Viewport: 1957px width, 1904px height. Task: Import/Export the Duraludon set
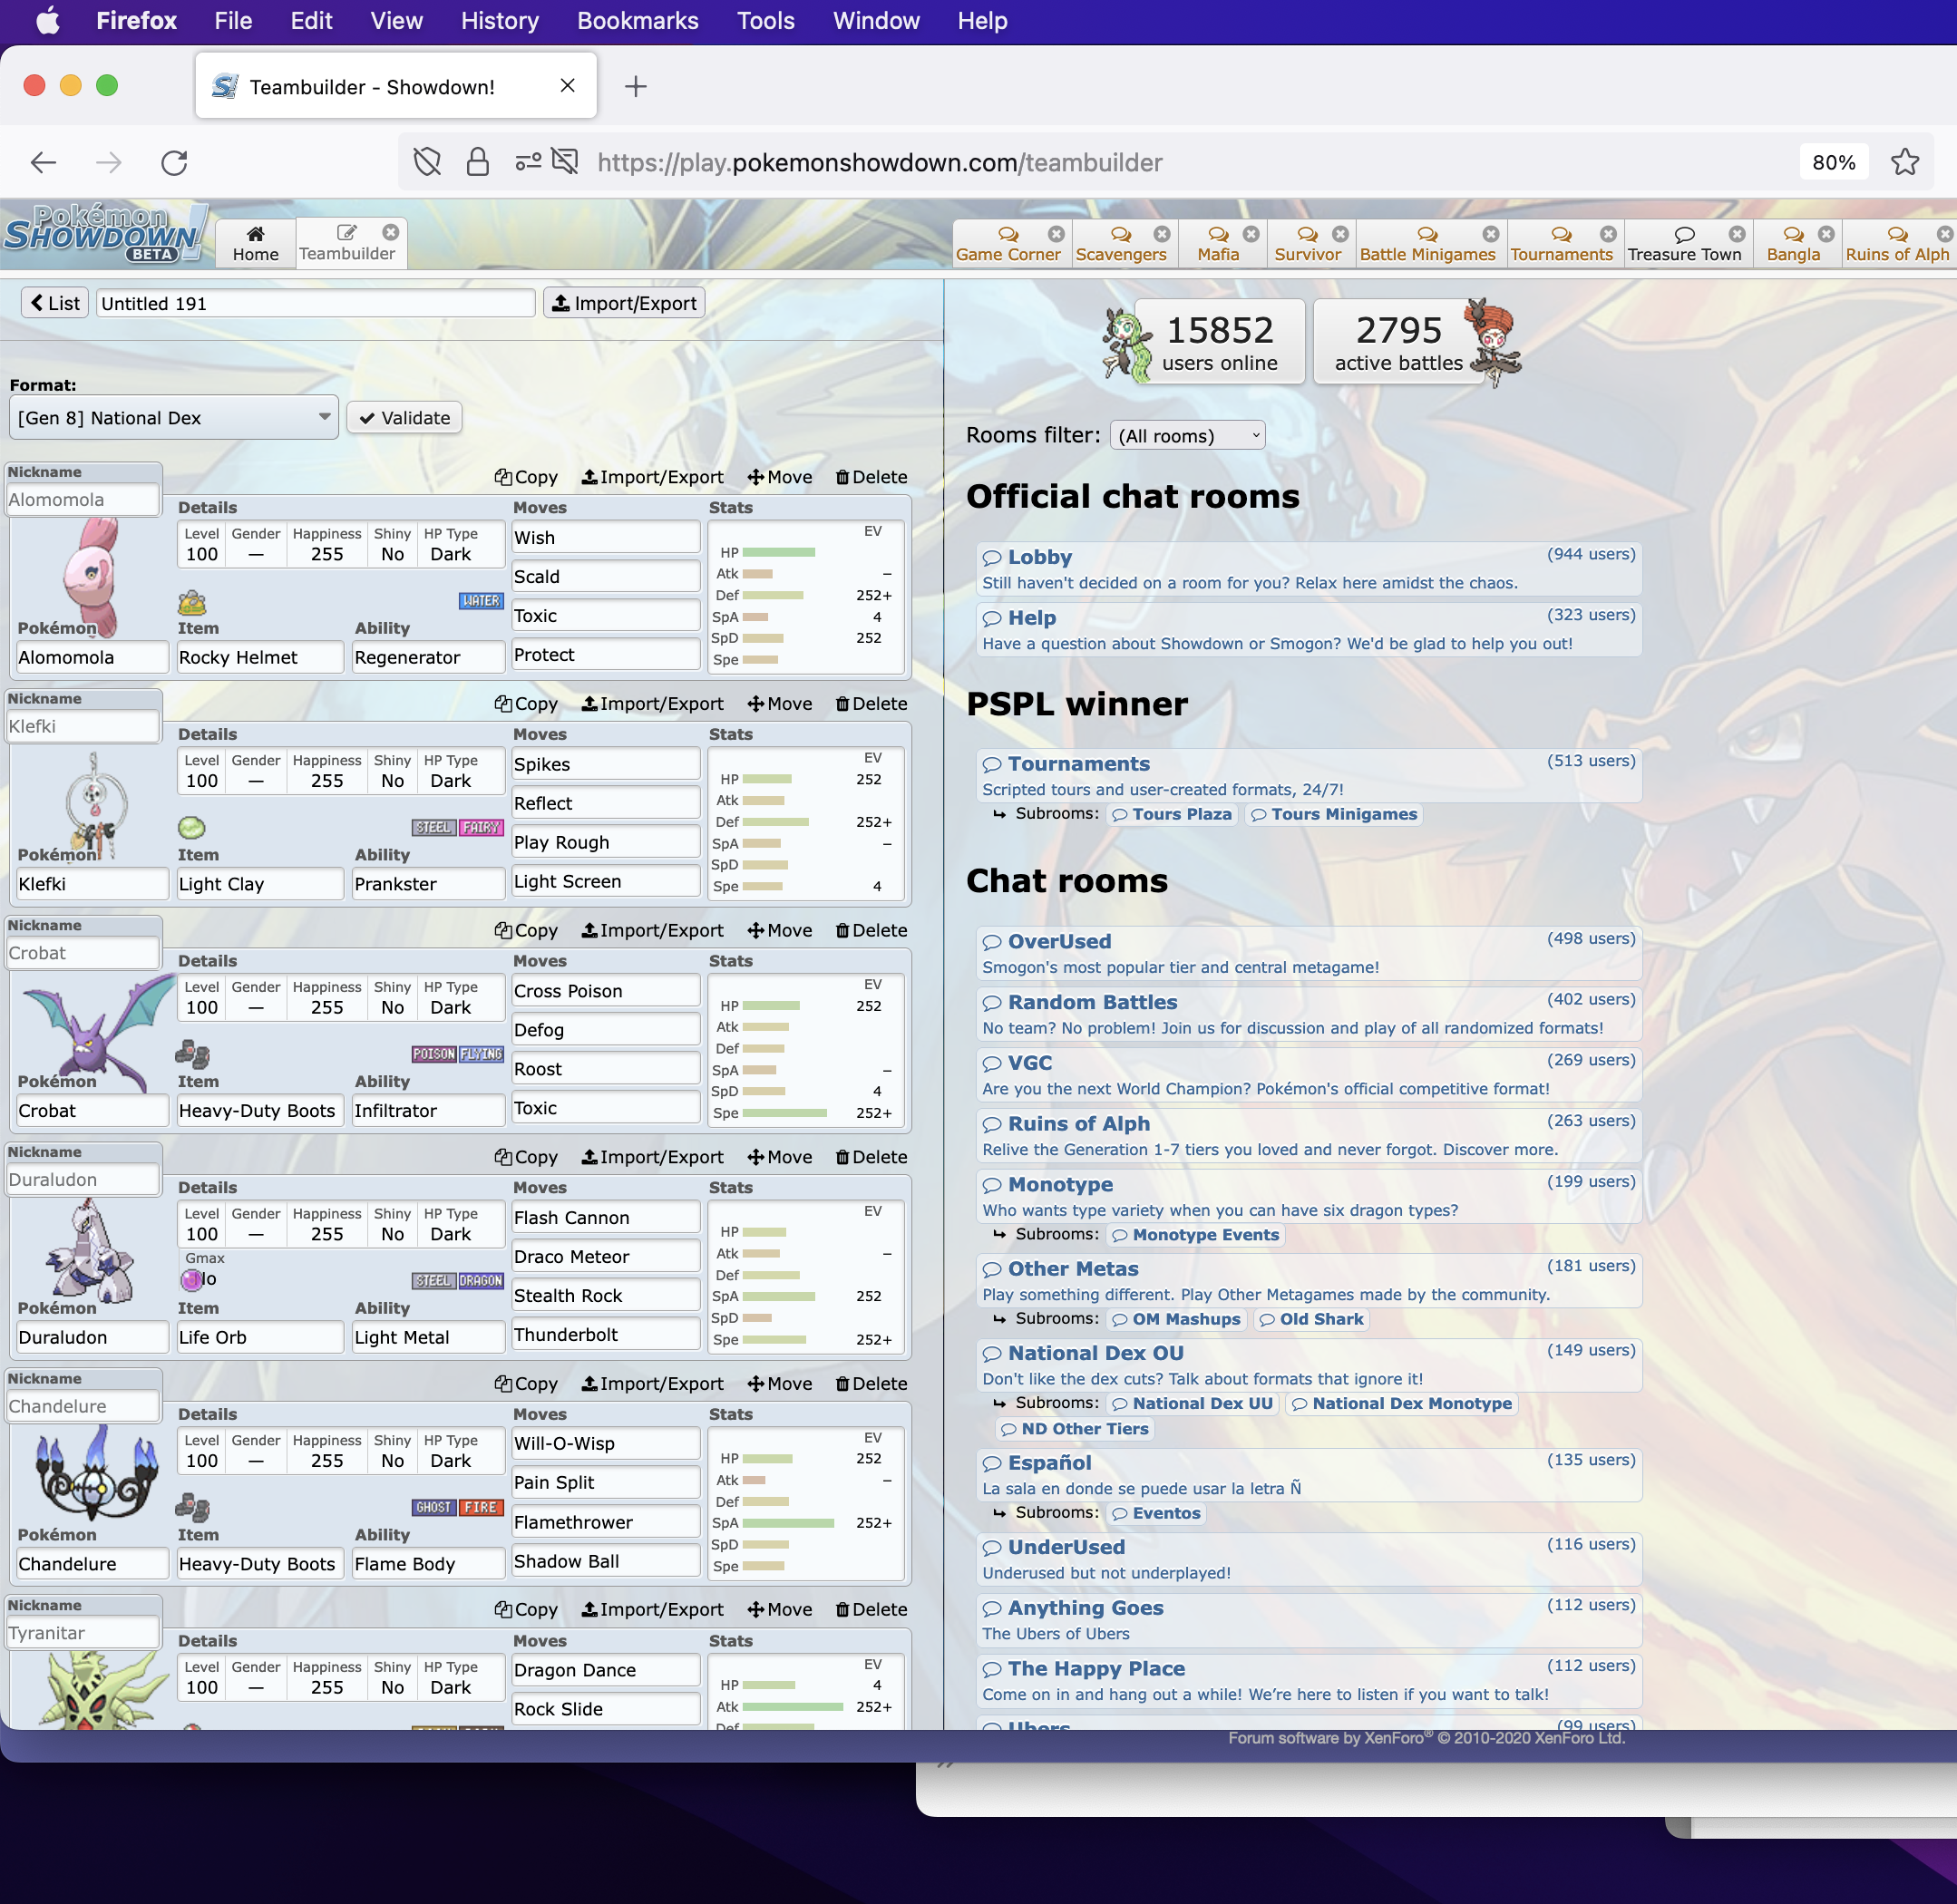tap(653, 1157)
